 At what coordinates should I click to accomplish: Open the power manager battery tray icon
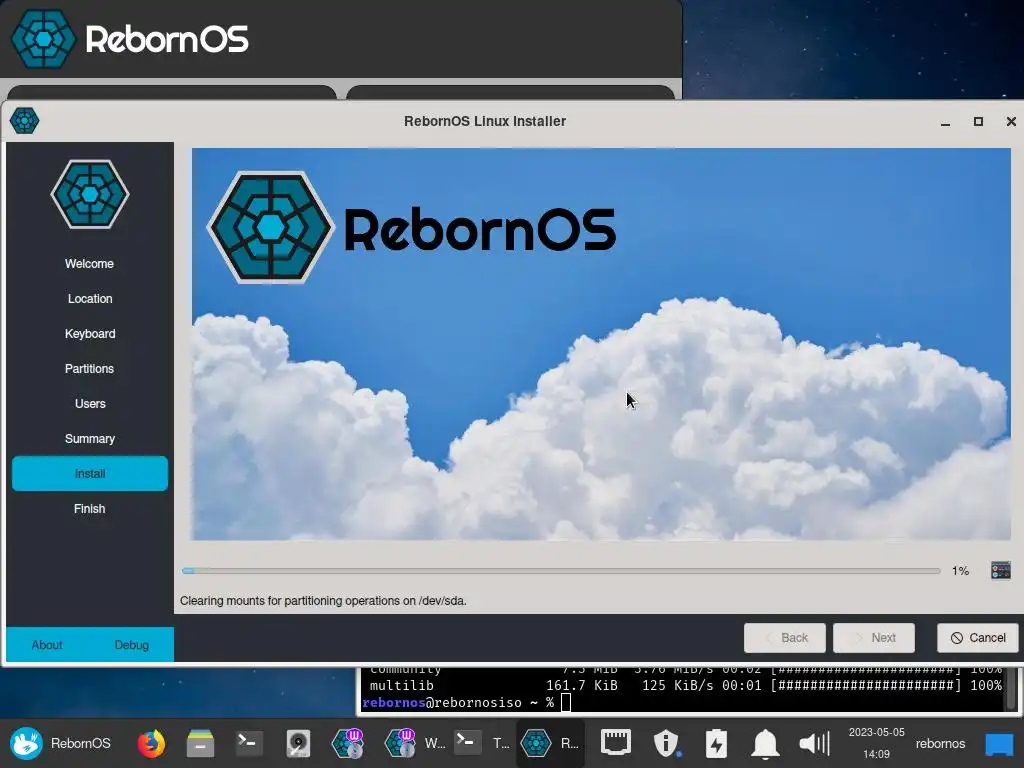click(716, 743)
